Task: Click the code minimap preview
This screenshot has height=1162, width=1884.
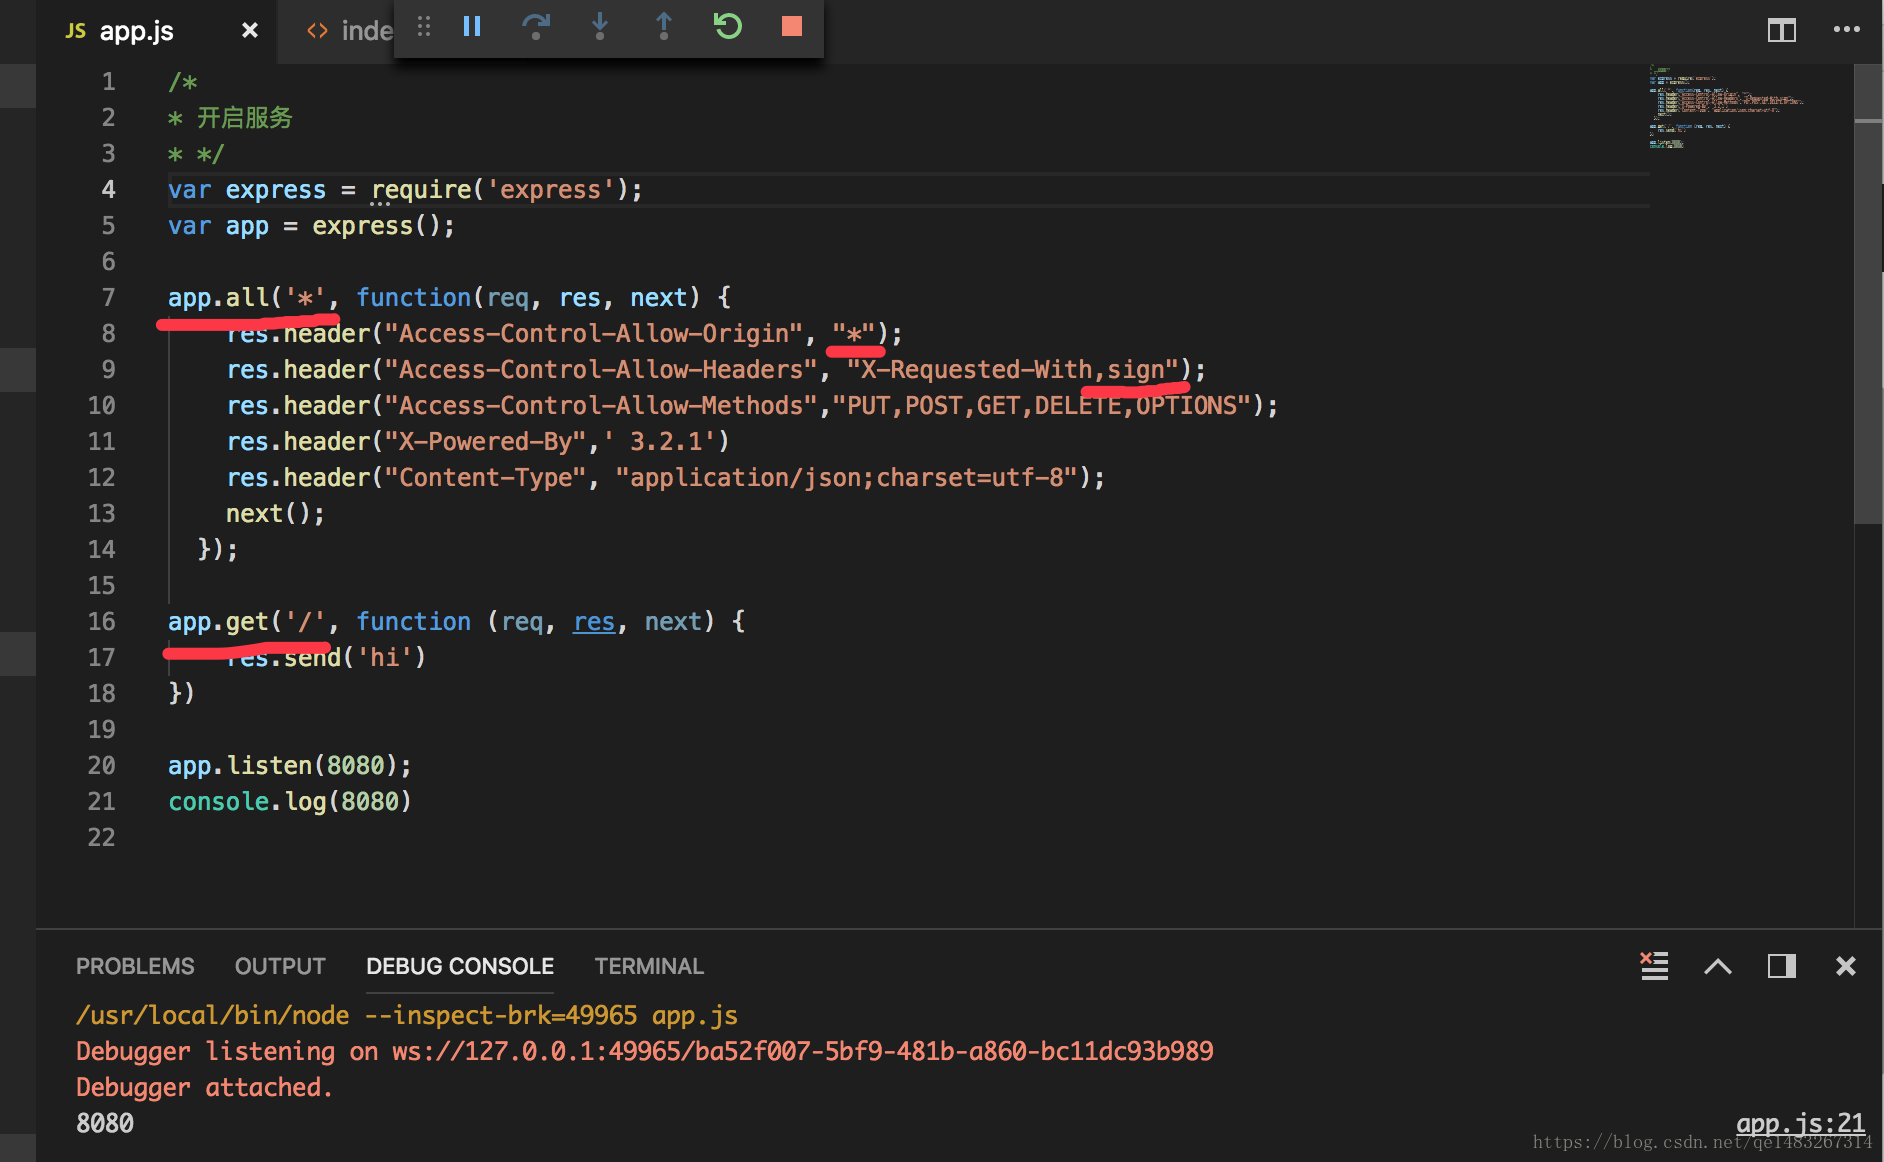Action: pyautogui.click(x=1725, y=107)
